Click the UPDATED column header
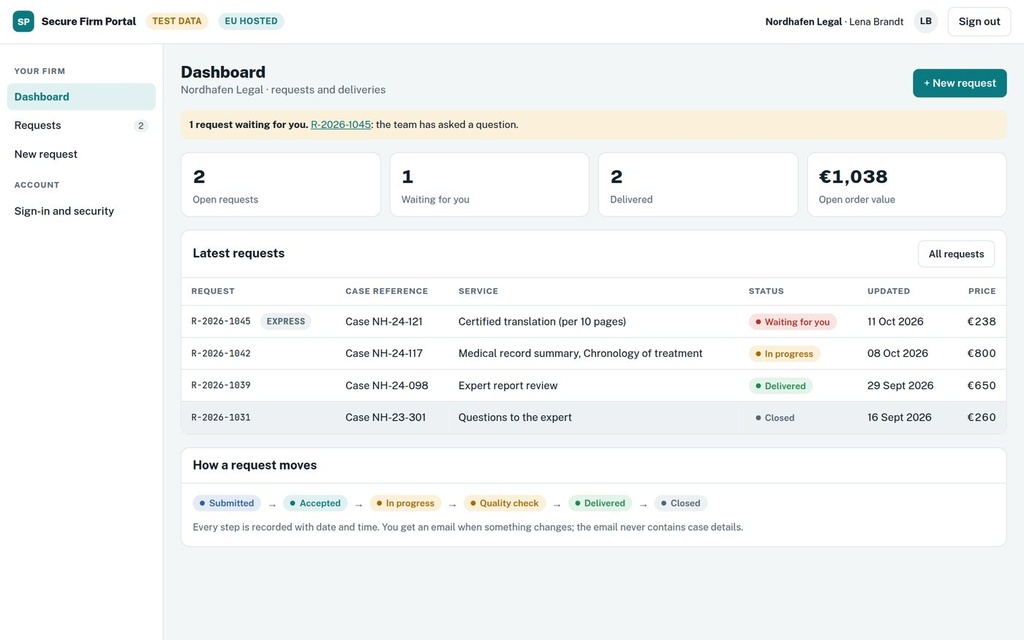The height and width of the screenshot is (640, 1024). tap(888, 291)
